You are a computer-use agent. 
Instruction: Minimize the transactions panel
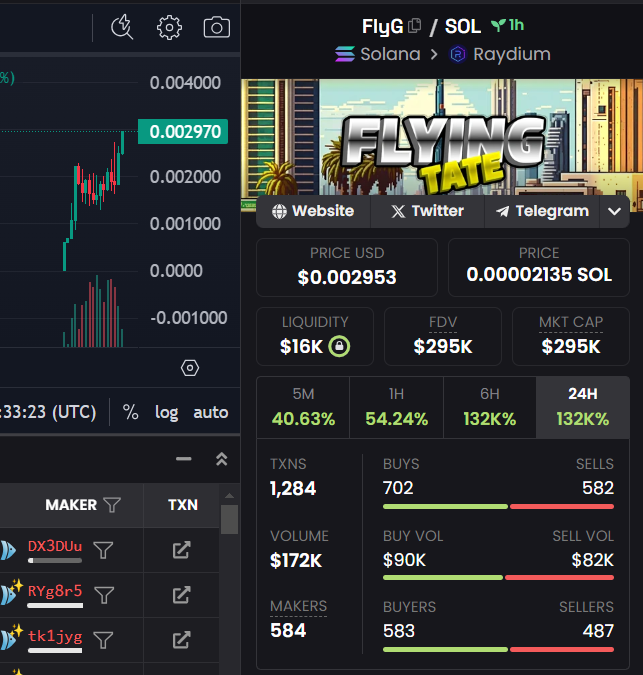click(x=184, y=459)
